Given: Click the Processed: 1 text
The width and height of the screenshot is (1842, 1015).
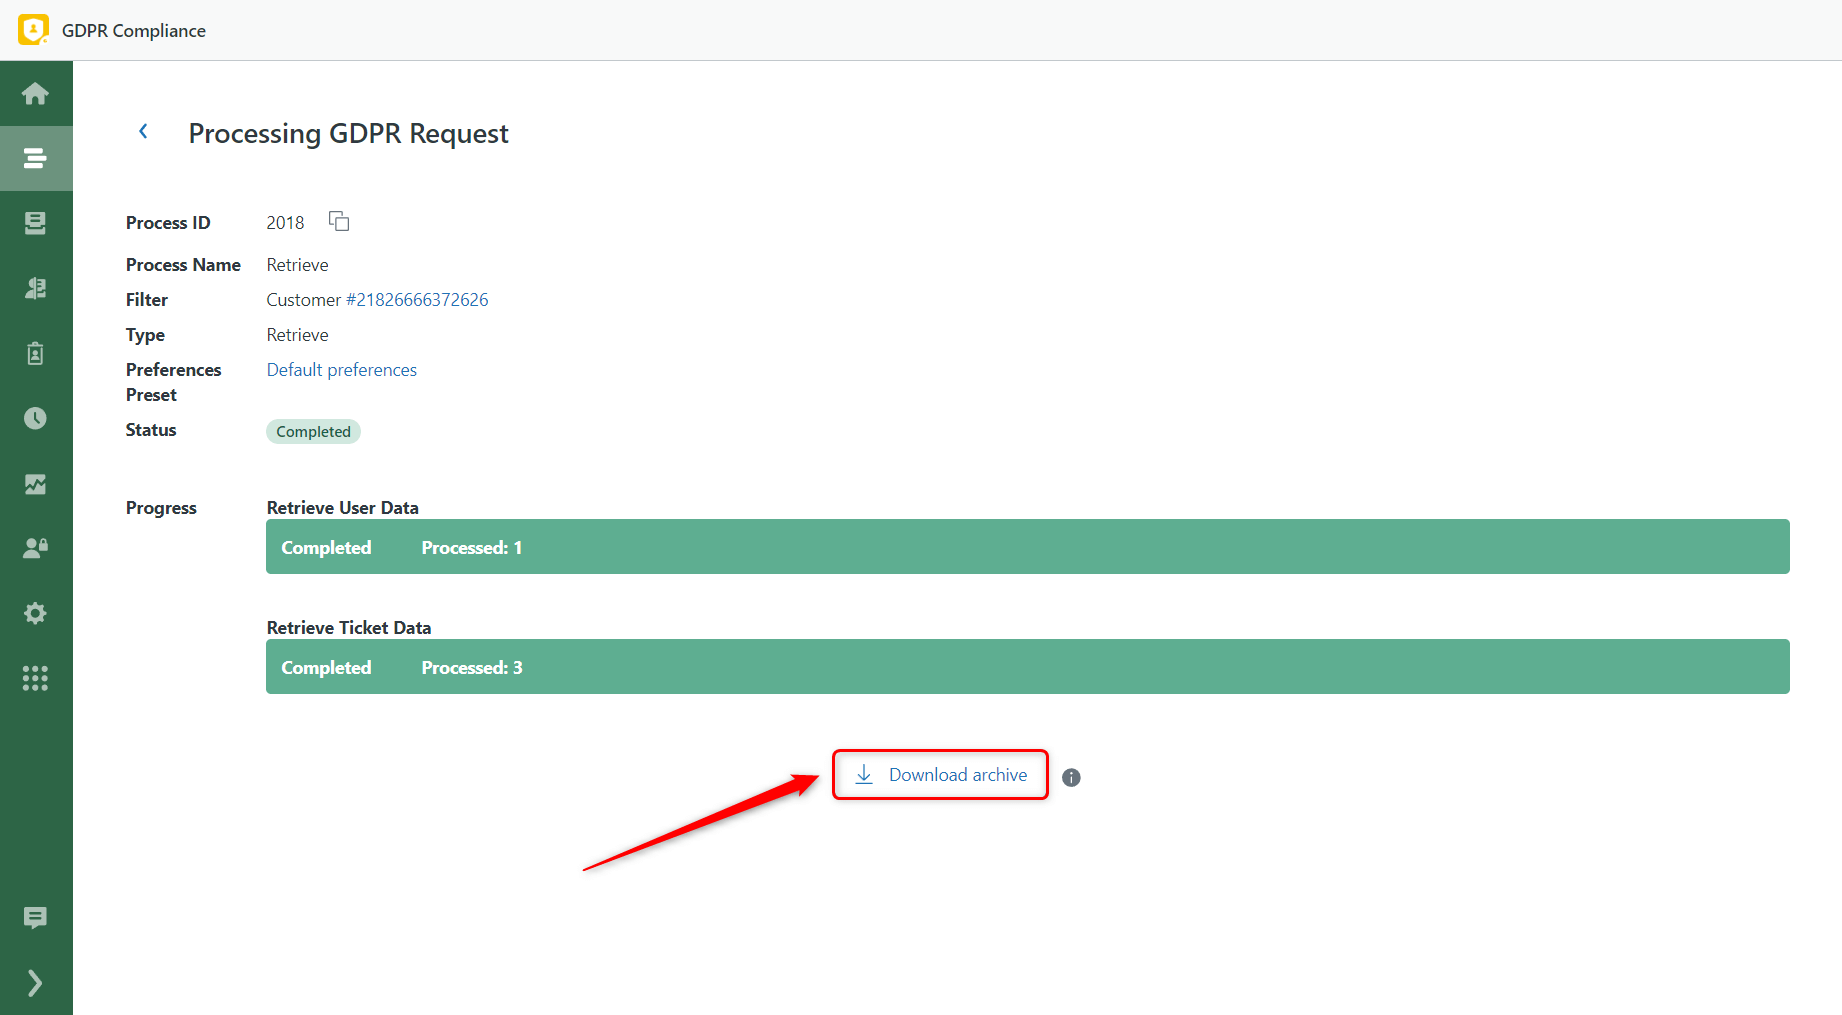Looking at the screenshot, I should coord(472,547).
